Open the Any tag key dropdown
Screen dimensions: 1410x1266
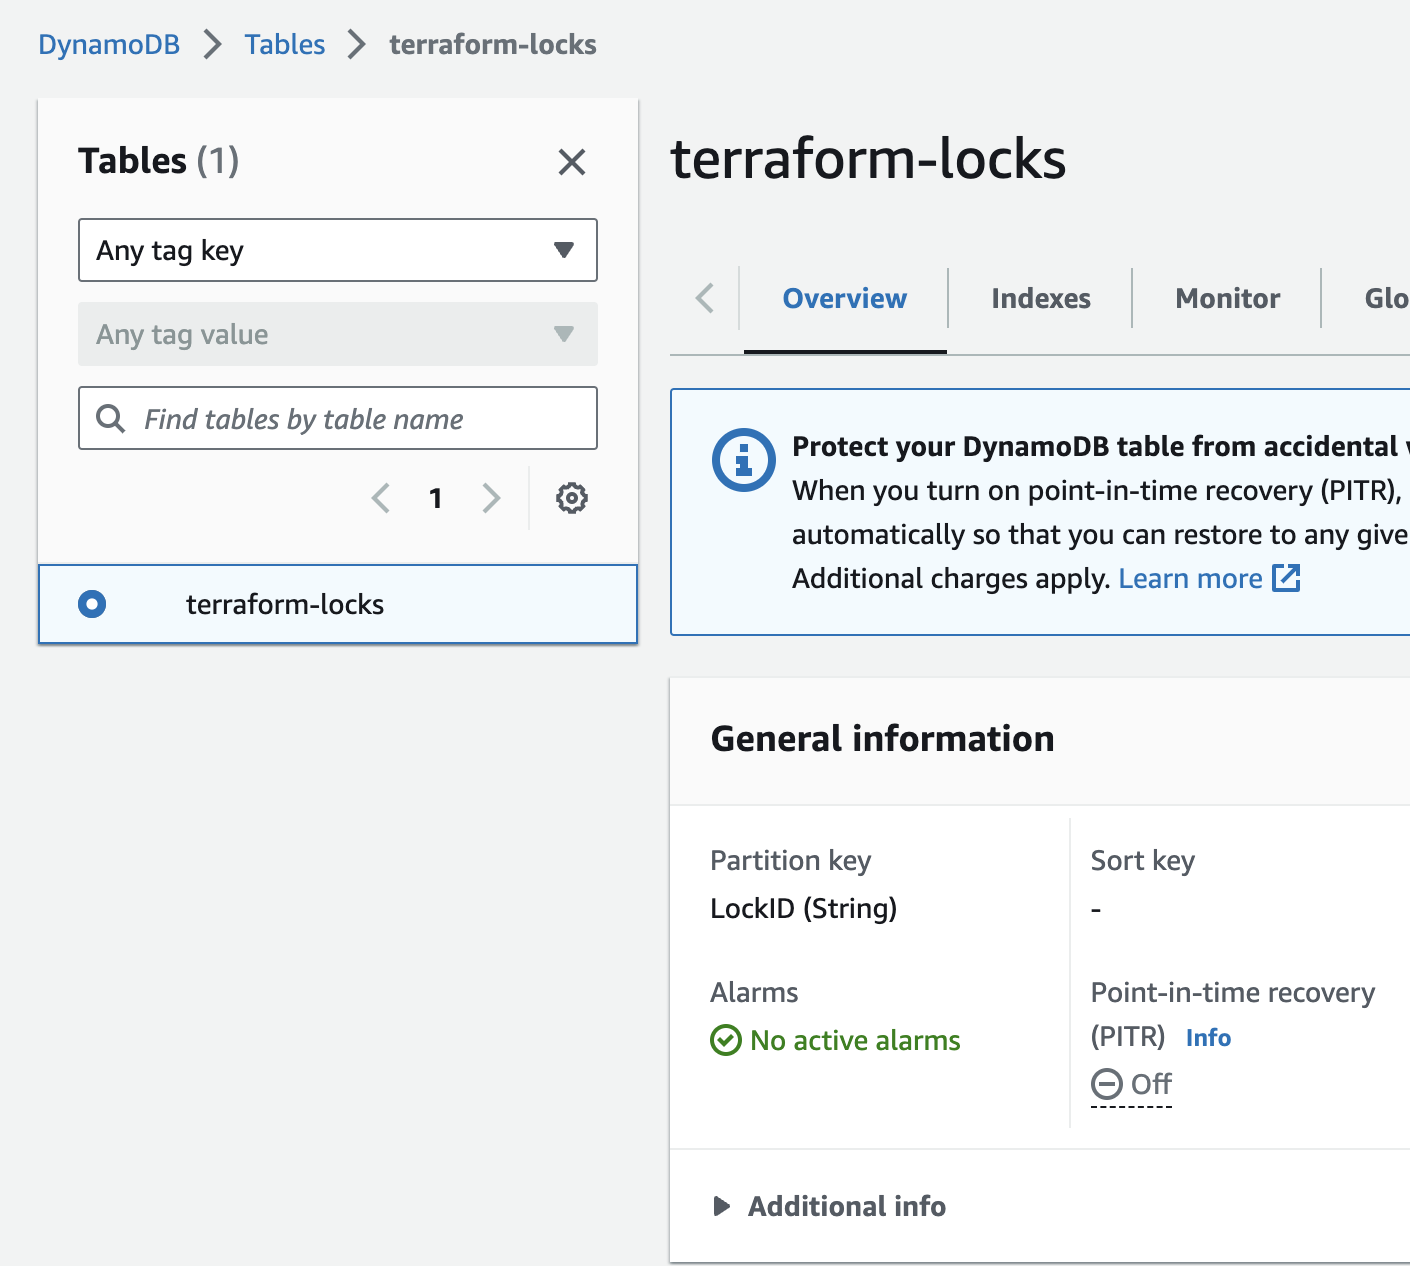[338, 250]
